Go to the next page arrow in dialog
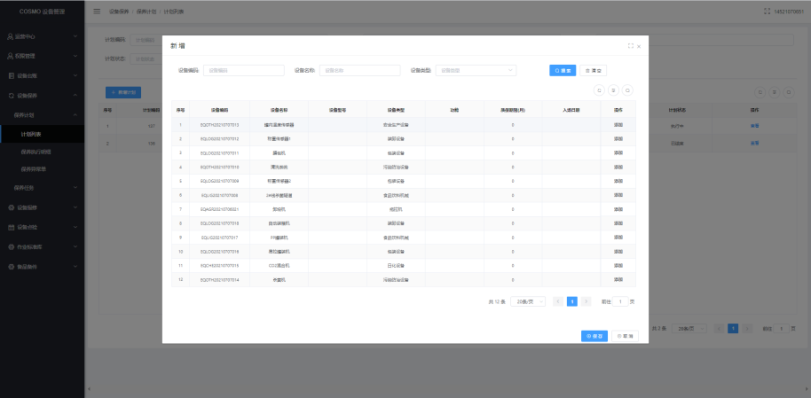This screenshot has width=811, height=398. point(586,301)
